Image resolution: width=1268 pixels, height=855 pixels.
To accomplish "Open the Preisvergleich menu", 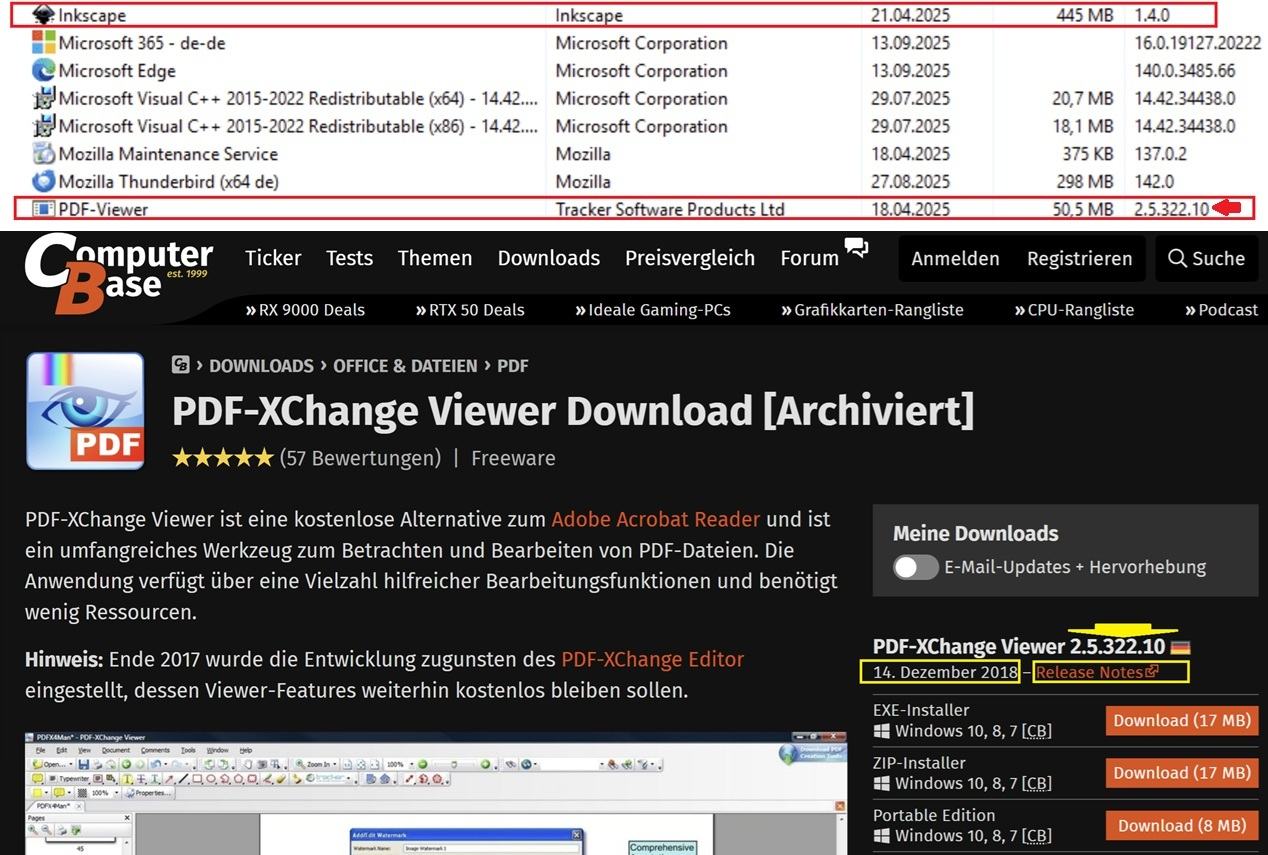I will pyautogui.click(x=690, y=258).
